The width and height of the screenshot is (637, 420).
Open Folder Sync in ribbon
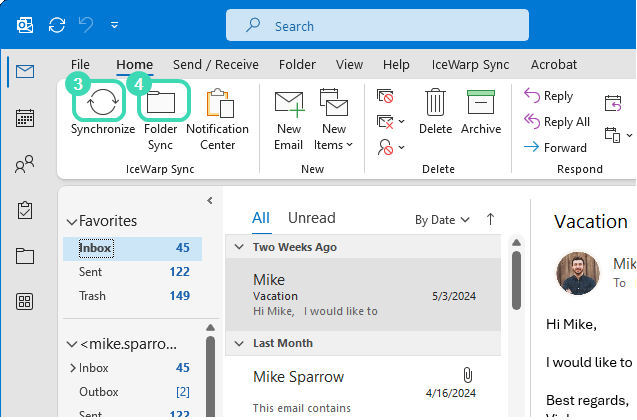(160, 104)
